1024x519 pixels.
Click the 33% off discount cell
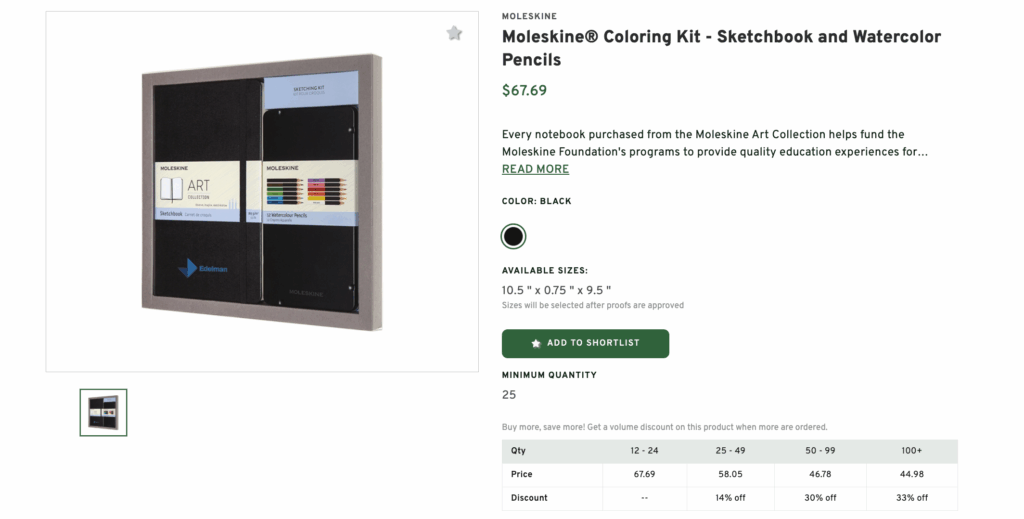click(911, 498)
